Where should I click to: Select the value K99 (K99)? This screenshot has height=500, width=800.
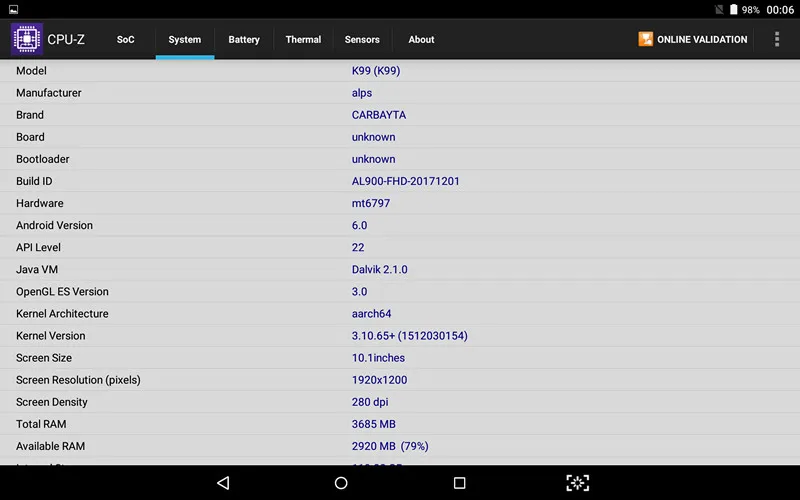pyautogui.click(x=376, y=71)
